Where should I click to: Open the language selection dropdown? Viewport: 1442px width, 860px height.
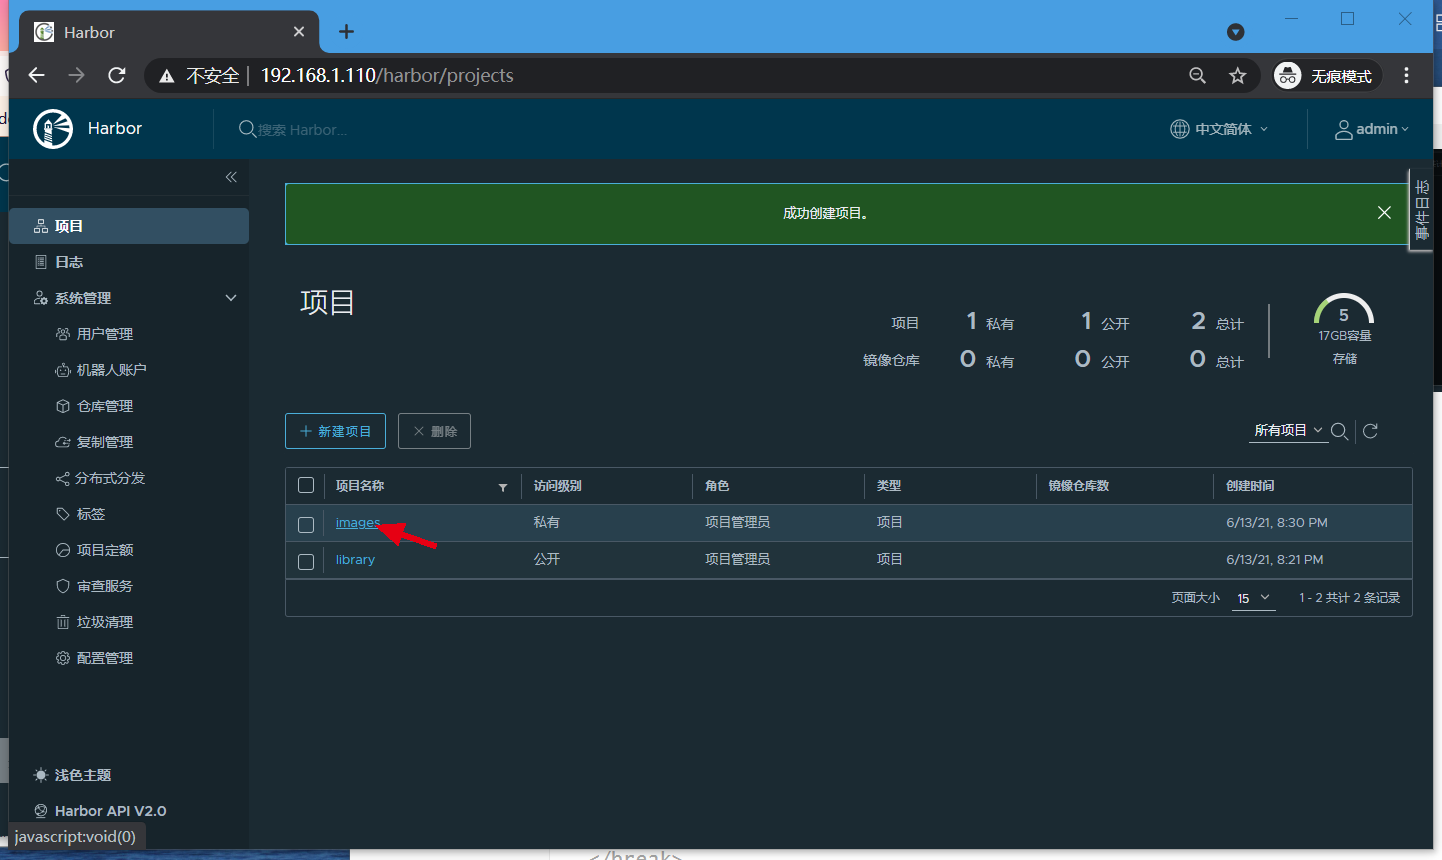[1220, 129]
